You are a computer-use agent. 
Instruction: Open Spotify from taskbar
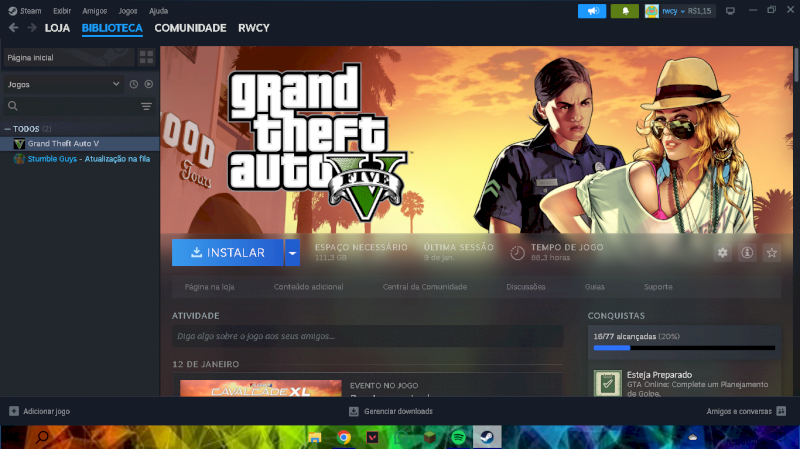point(458,437)
